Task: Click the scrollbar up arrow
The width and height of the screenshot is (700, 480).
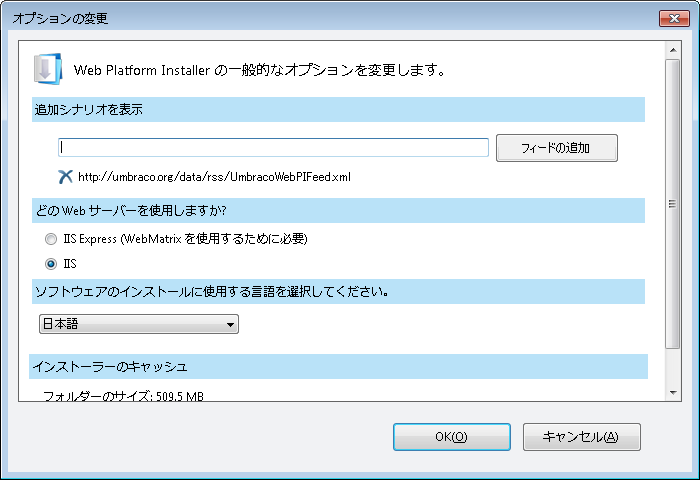Action: pyautogui.click(x=673, y=50)
